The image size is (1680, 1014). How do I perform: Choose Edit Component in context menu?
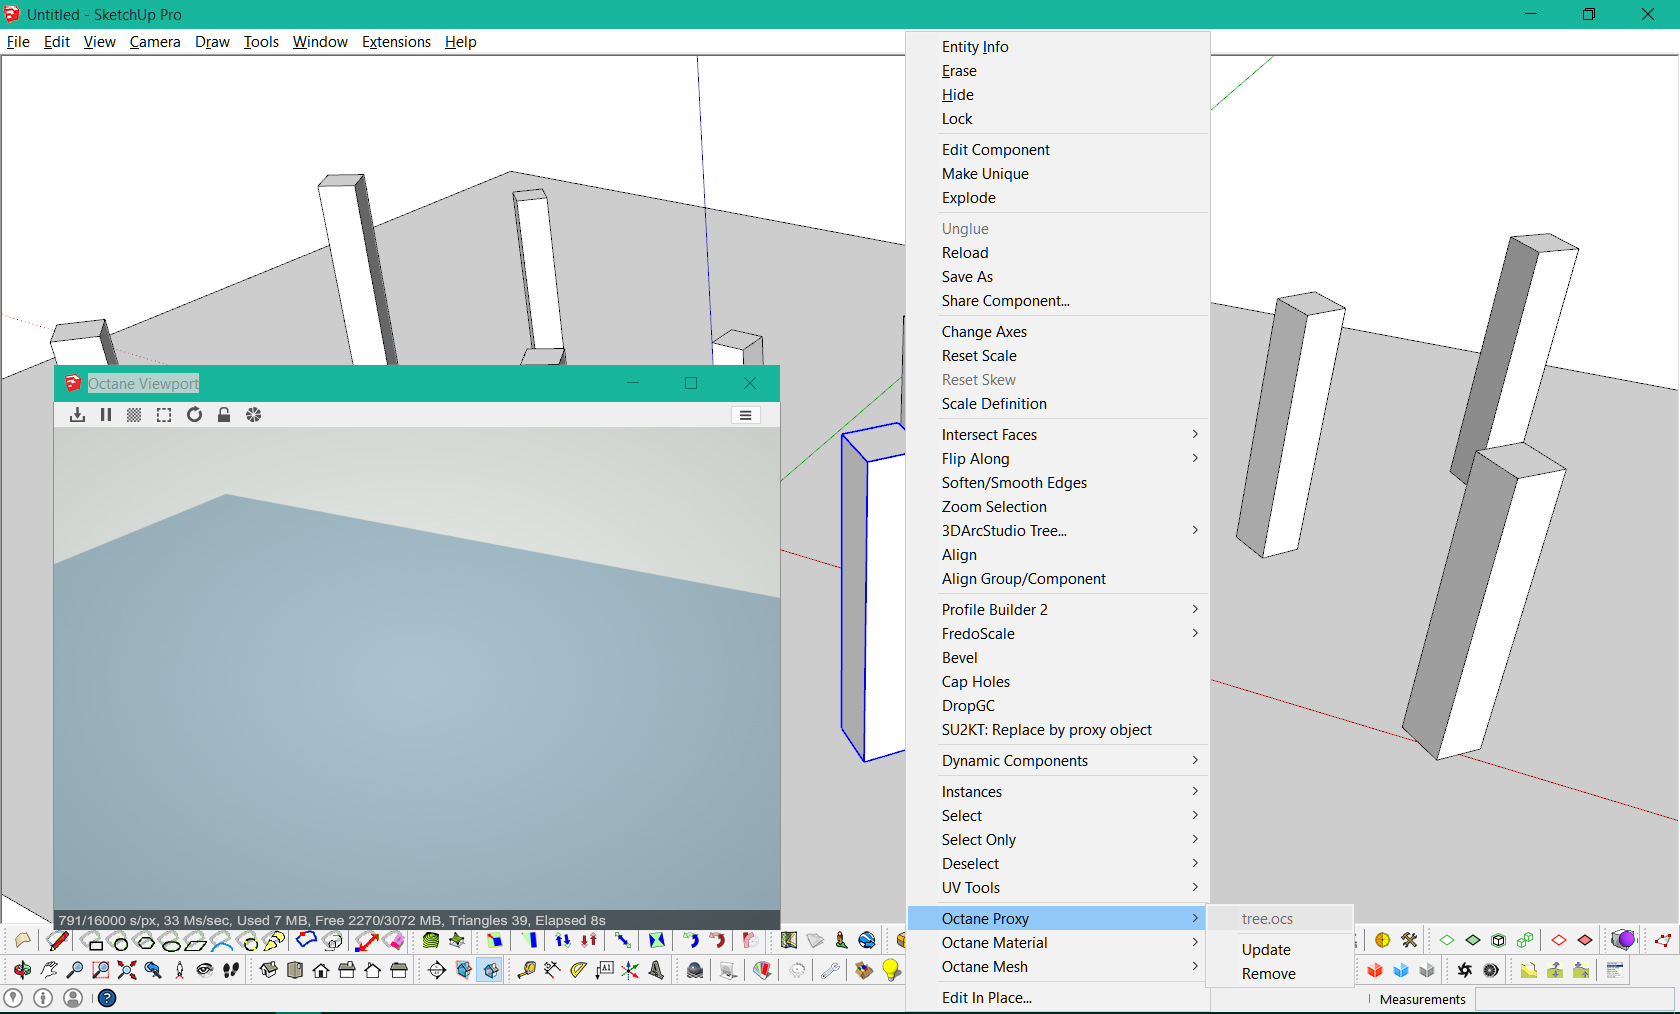1058,150
